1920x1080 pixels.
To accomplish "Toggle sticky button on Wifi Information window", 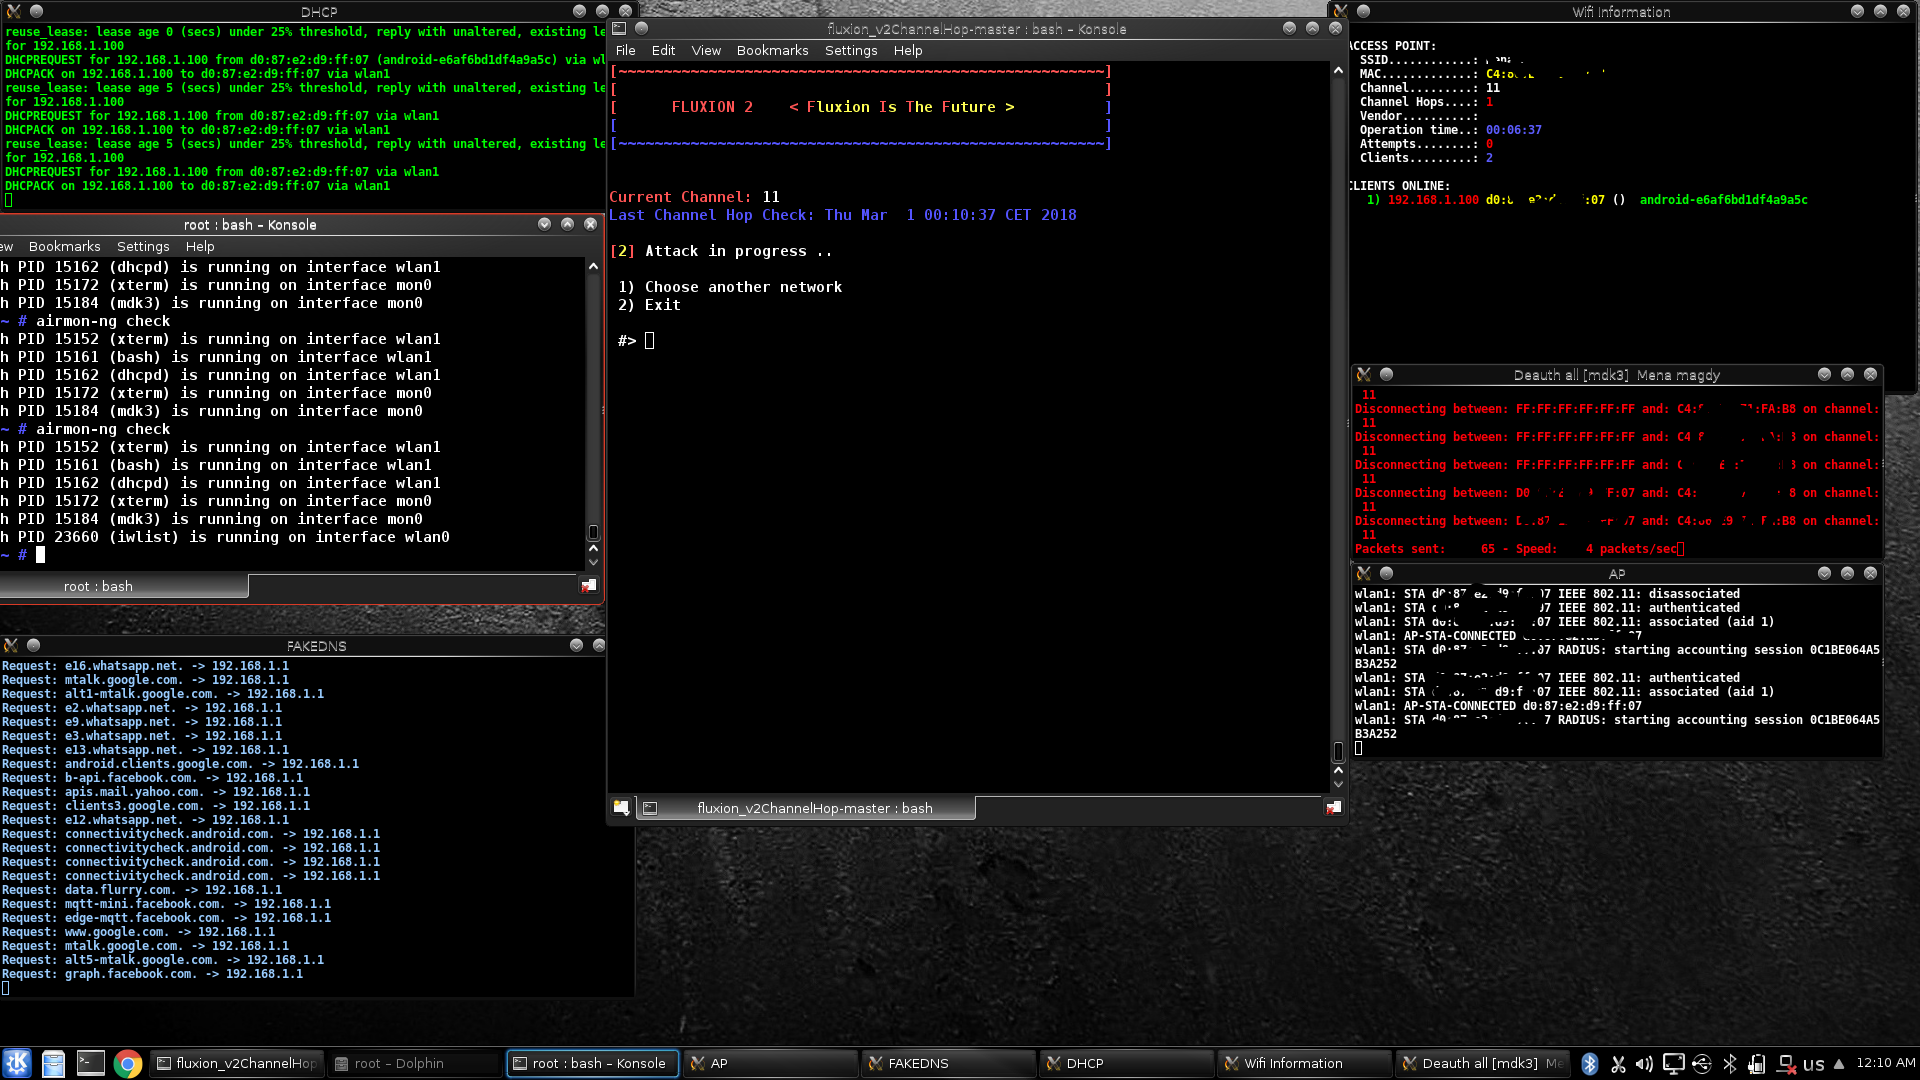I will (x=1364, y=11).
